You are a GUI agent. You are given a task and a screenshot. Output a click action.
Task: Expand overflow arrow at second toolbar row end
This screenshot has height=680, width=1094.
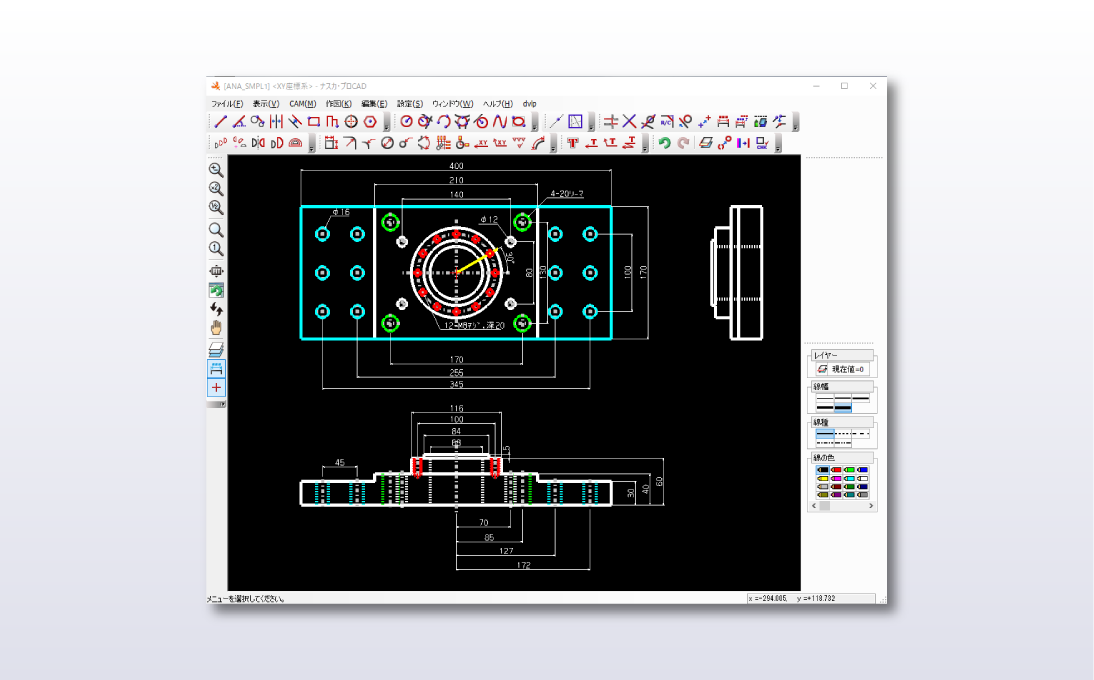[x=778, y=144]
